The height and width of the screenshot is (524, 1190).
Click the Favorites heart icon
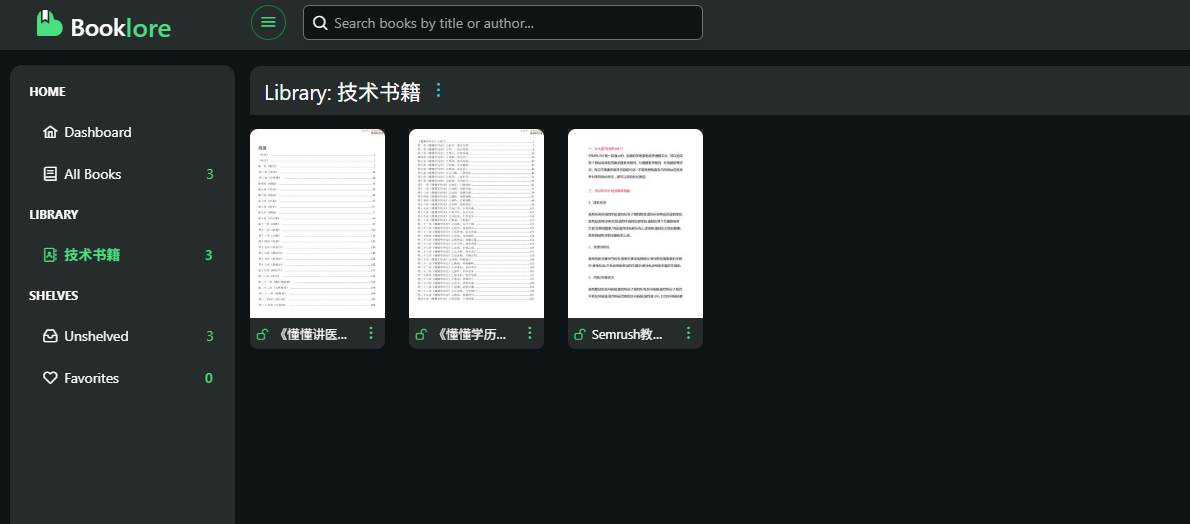[50, 378]
